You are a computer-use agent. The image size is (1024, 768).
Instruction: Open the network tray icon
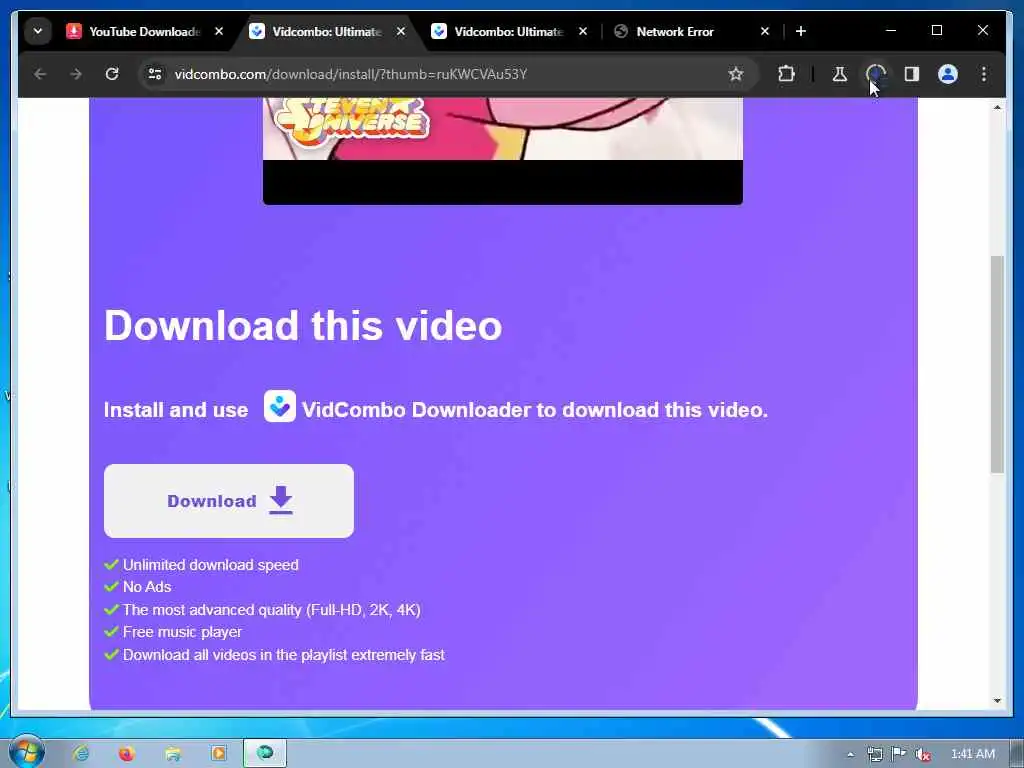pos(874,754)
